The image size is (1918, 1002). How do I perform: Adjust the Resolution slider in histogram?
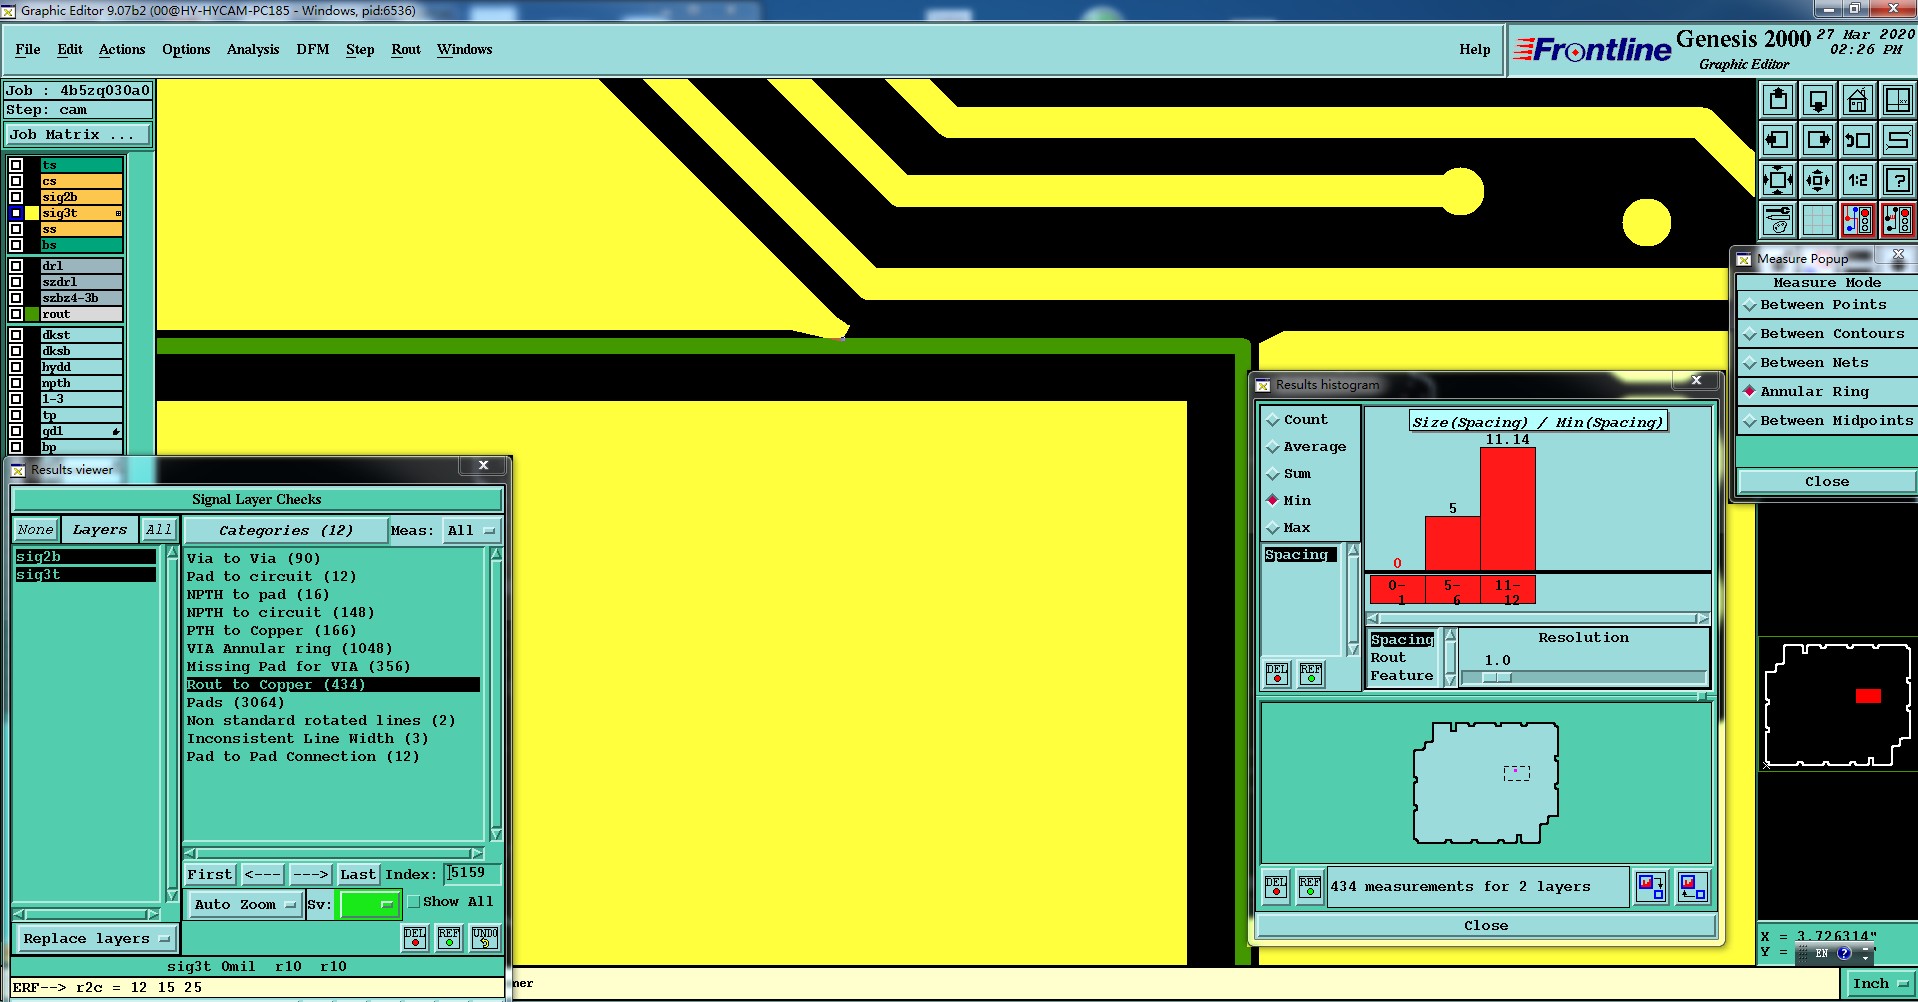tap(1497, 678)
